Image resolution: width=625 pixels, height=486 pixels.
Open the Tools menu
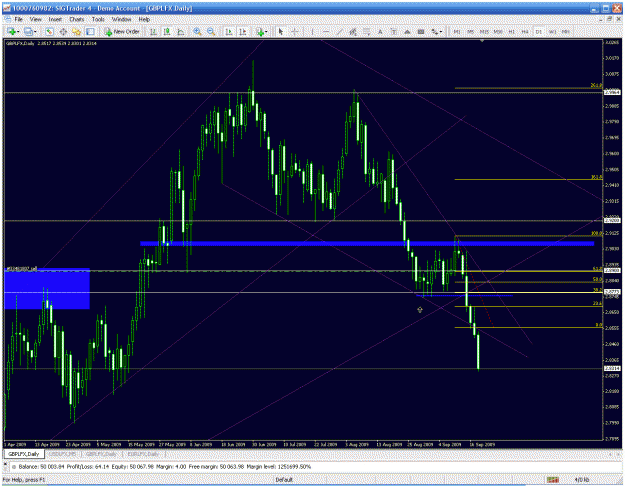click(98, 19)
